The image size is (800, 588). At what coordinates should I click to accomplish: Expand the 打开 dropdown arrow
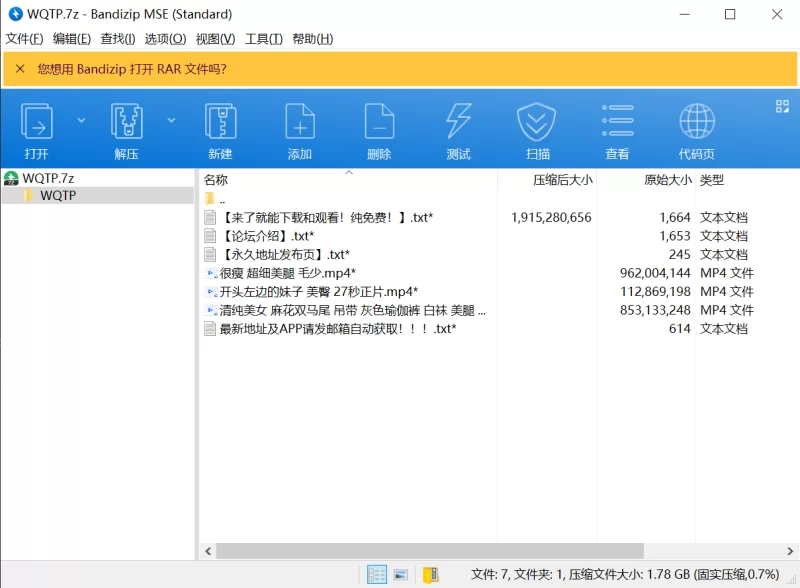(x=81, y=120)
